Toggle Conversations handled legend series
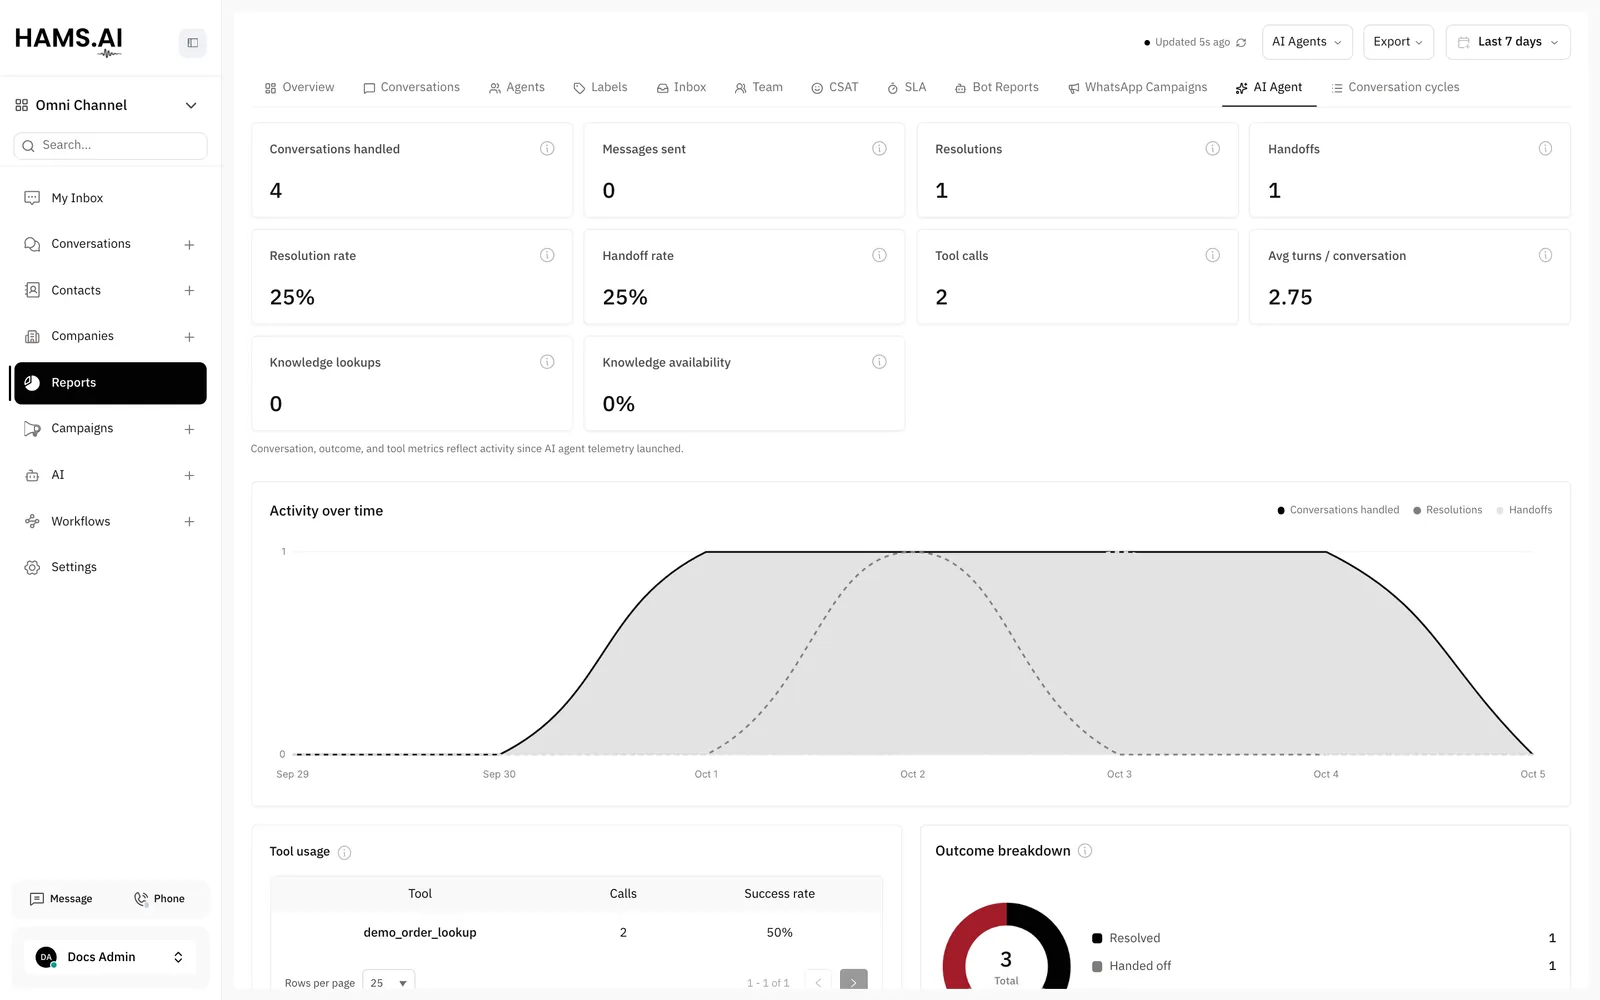 pos(1338,510)
